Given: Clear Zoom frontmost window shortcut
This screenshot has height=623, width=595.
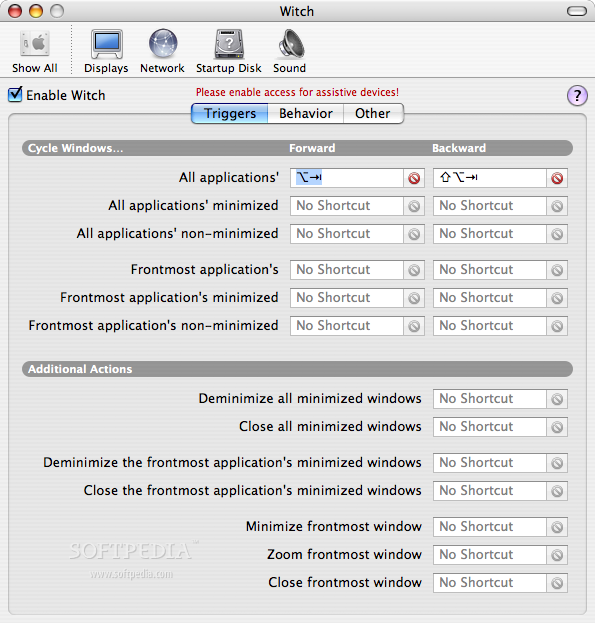Looking at the screenshot, I should coord(557,555).
